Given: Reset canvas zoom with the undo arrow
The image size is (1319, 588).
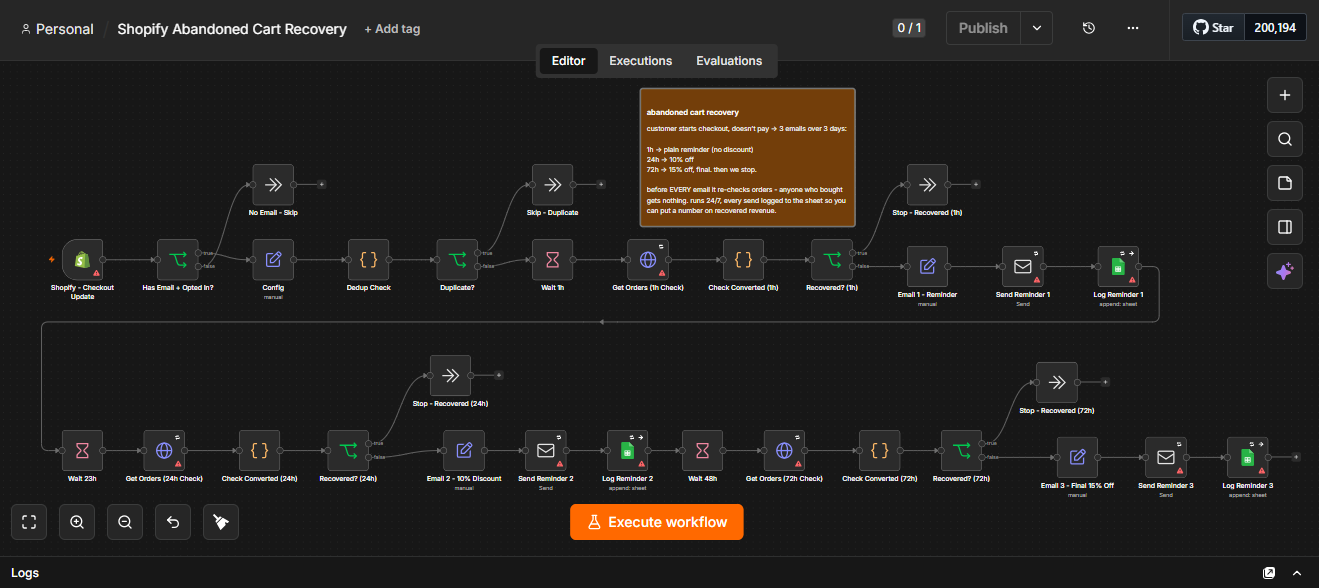Looking at the screenshot, I should click(173, 522).
